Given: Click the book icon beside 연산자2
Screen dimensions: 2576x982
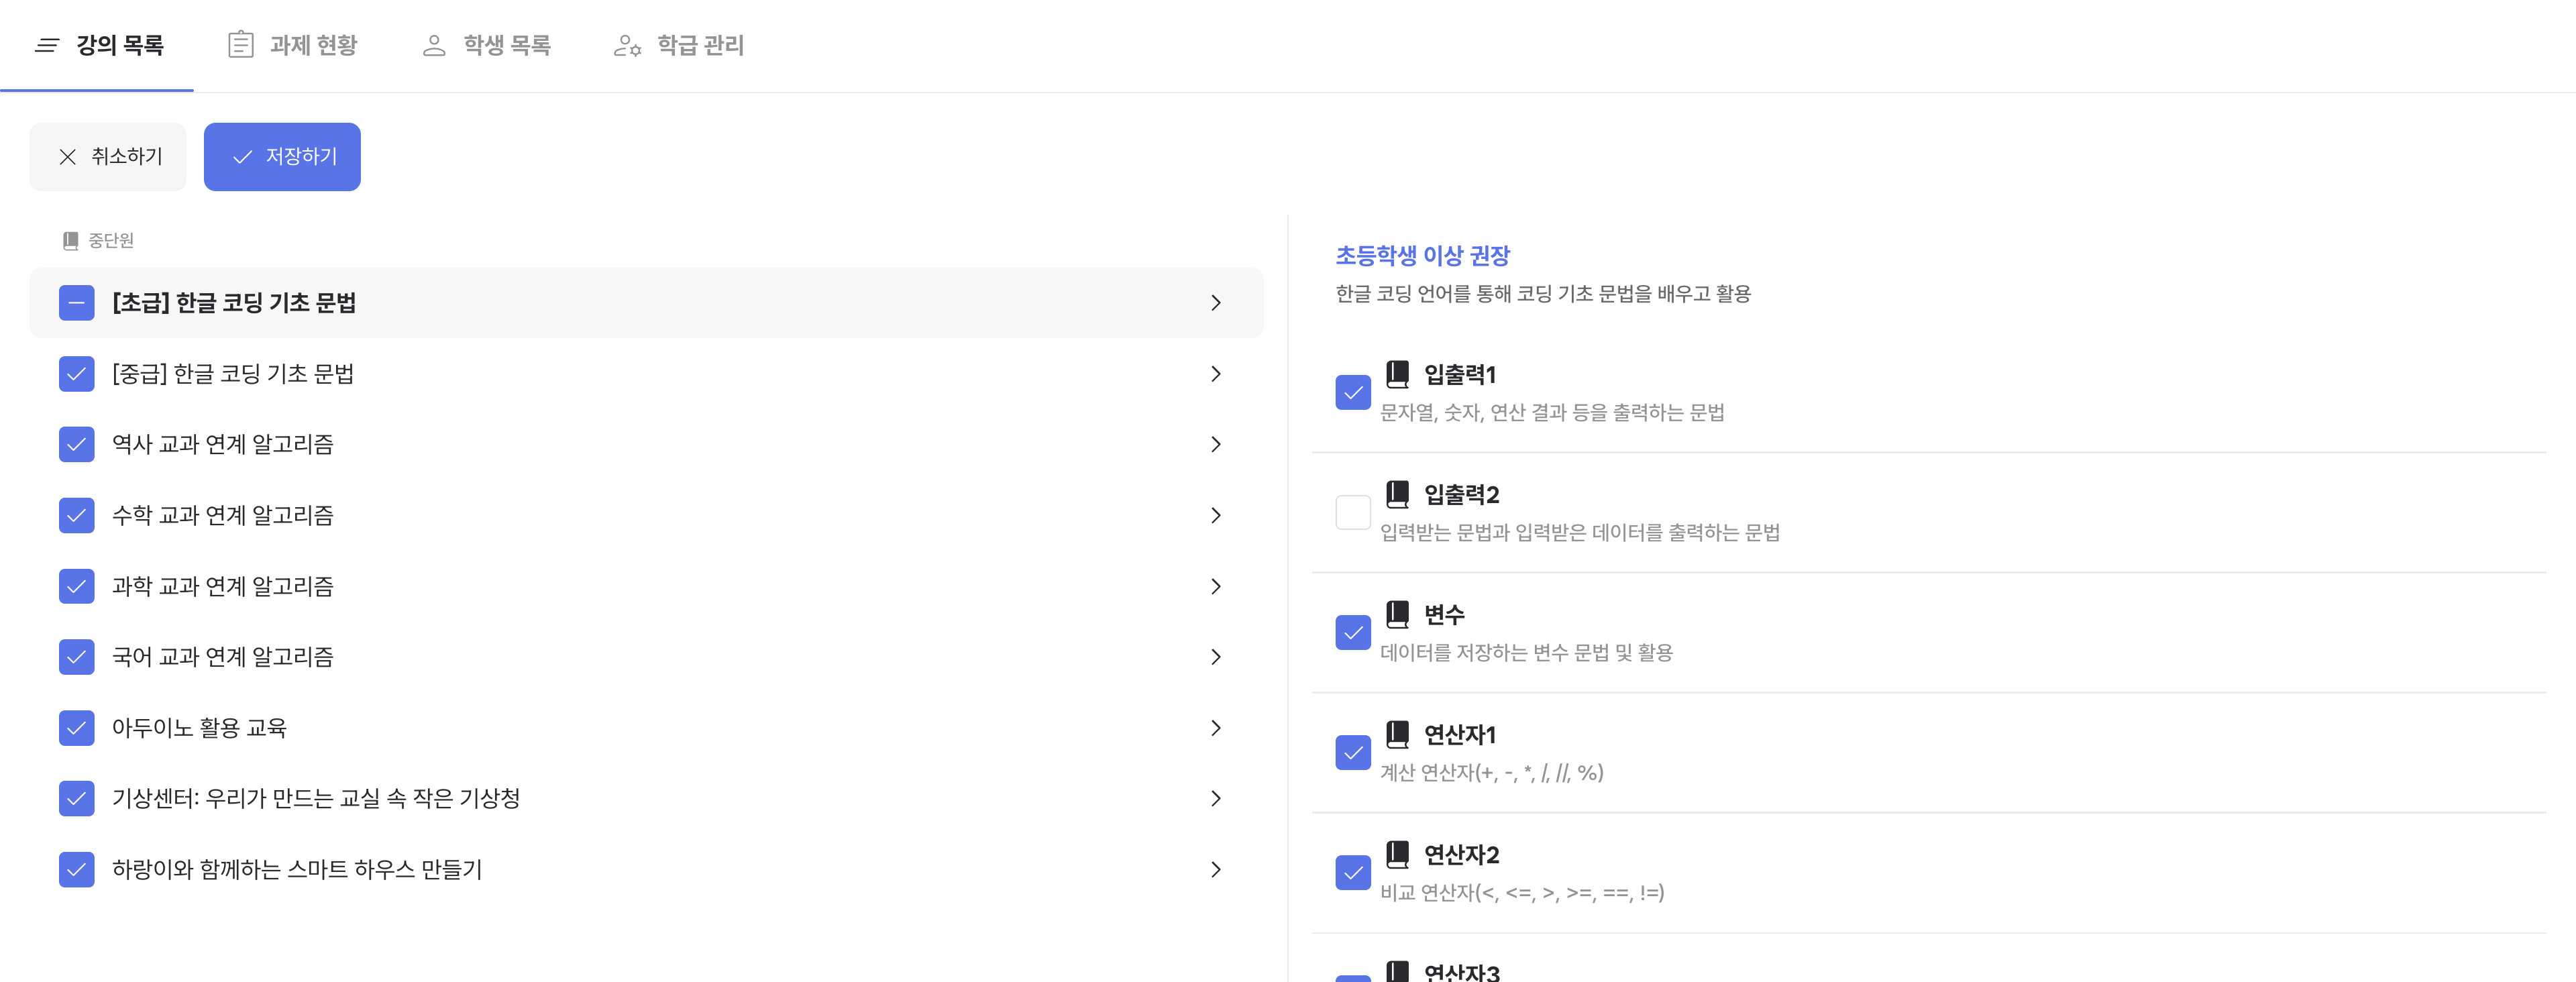Looking at the screenshot, I should tap(1397, 854).
